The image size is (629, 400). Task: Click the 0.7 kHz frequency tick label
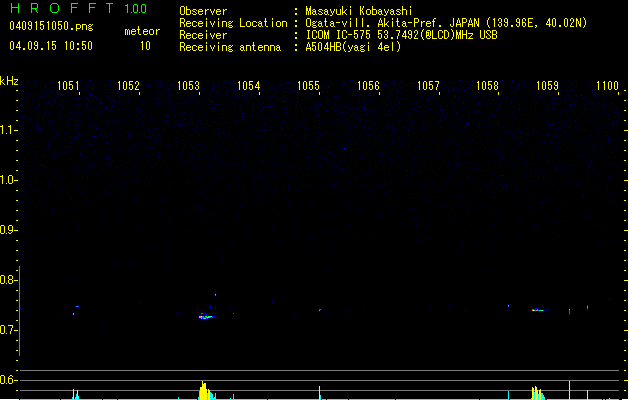tap(8, 330)
